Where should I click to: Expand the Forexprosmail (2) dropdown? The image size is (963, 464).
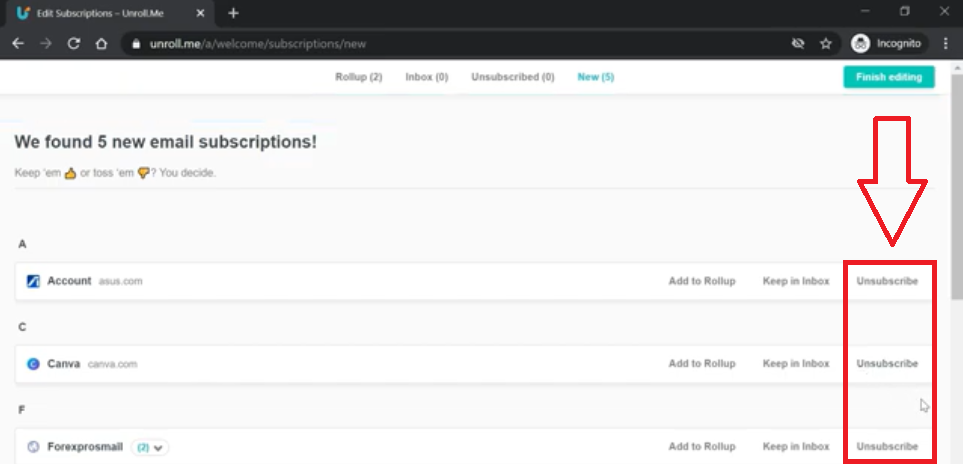point(150,447)
